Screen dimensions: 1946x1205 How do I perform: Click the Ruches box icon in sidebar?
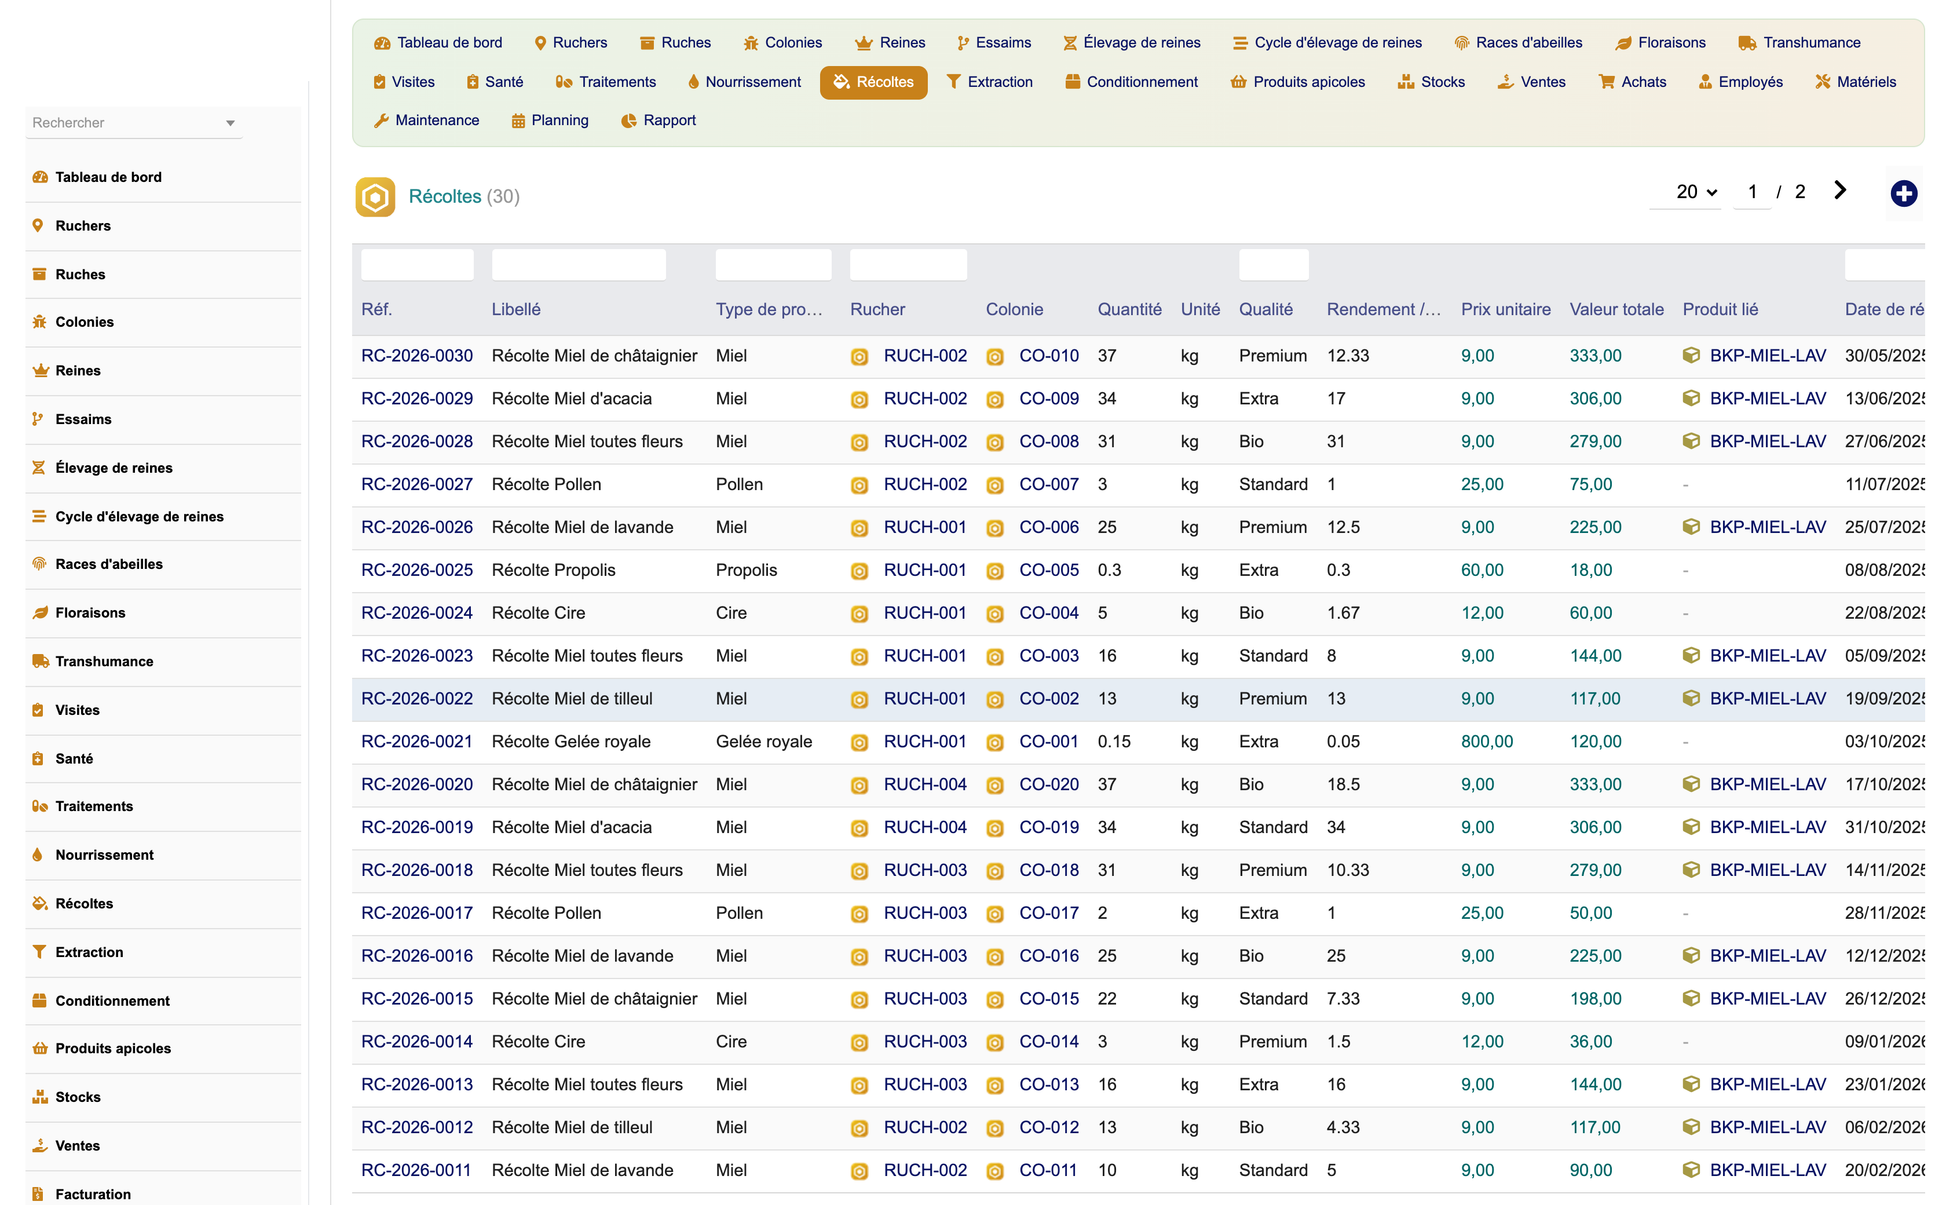coord(39,274)
